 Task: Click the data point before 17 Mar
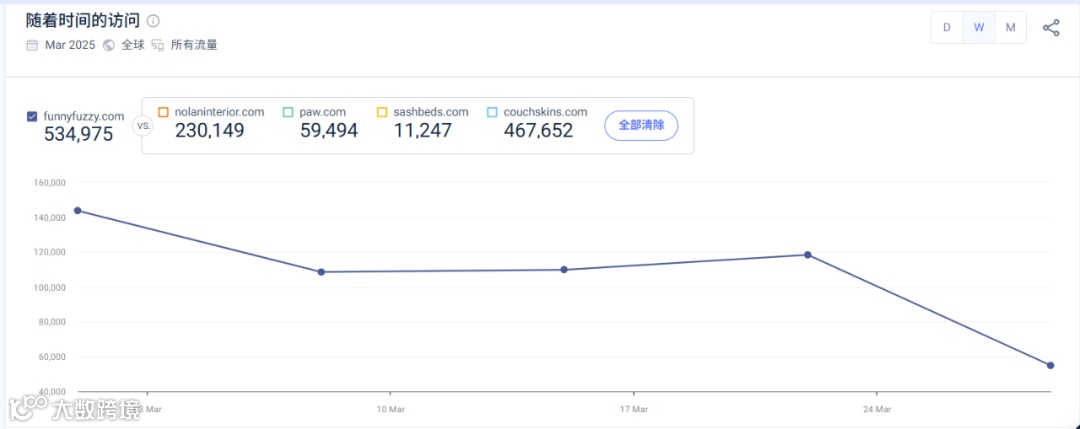point(564,269)
